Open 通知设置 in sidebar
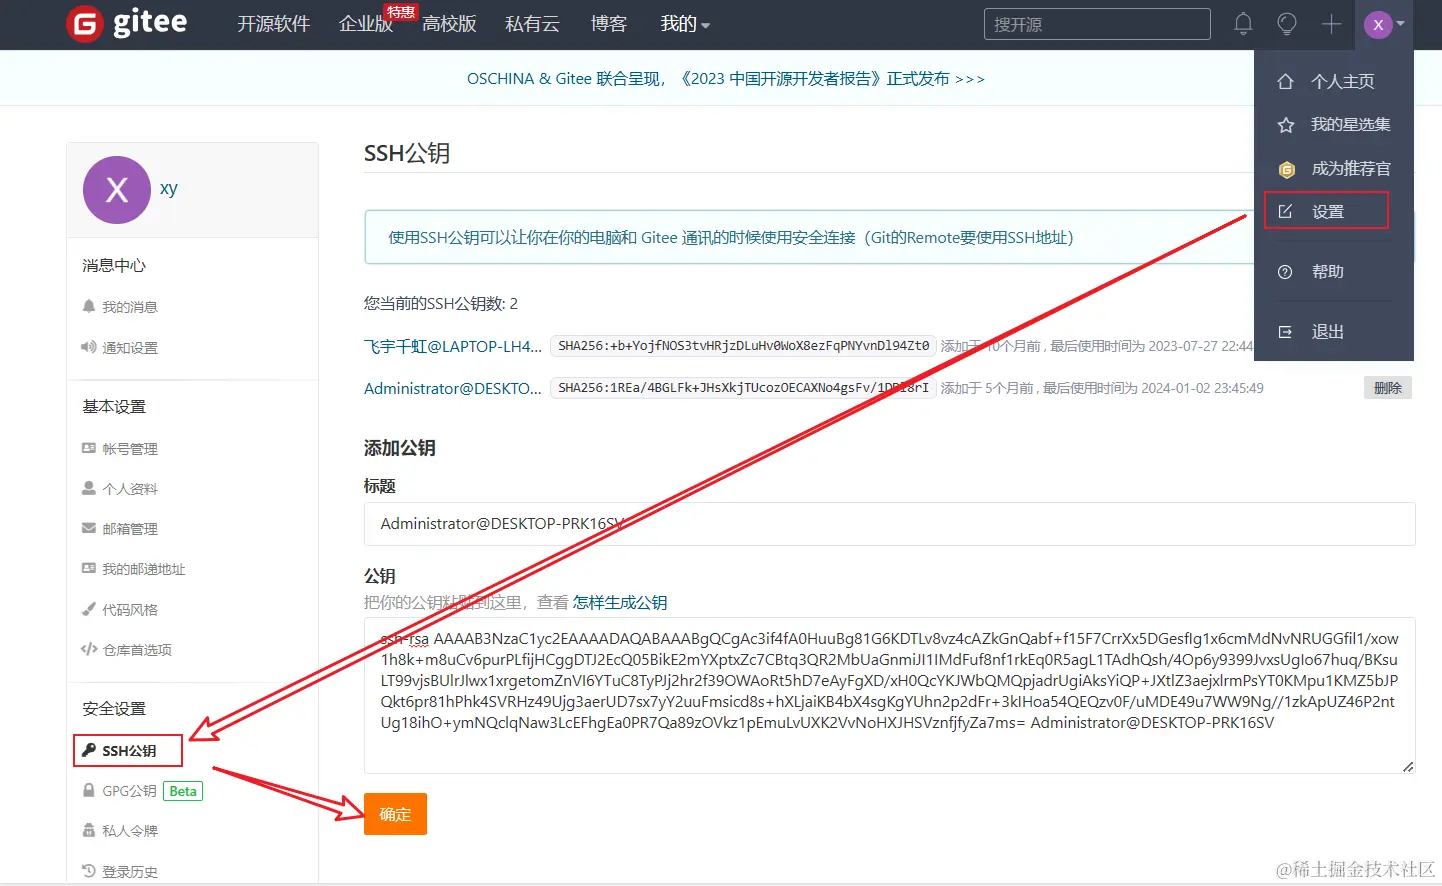Screen dimensions: 1442x886 coord(130,348)
